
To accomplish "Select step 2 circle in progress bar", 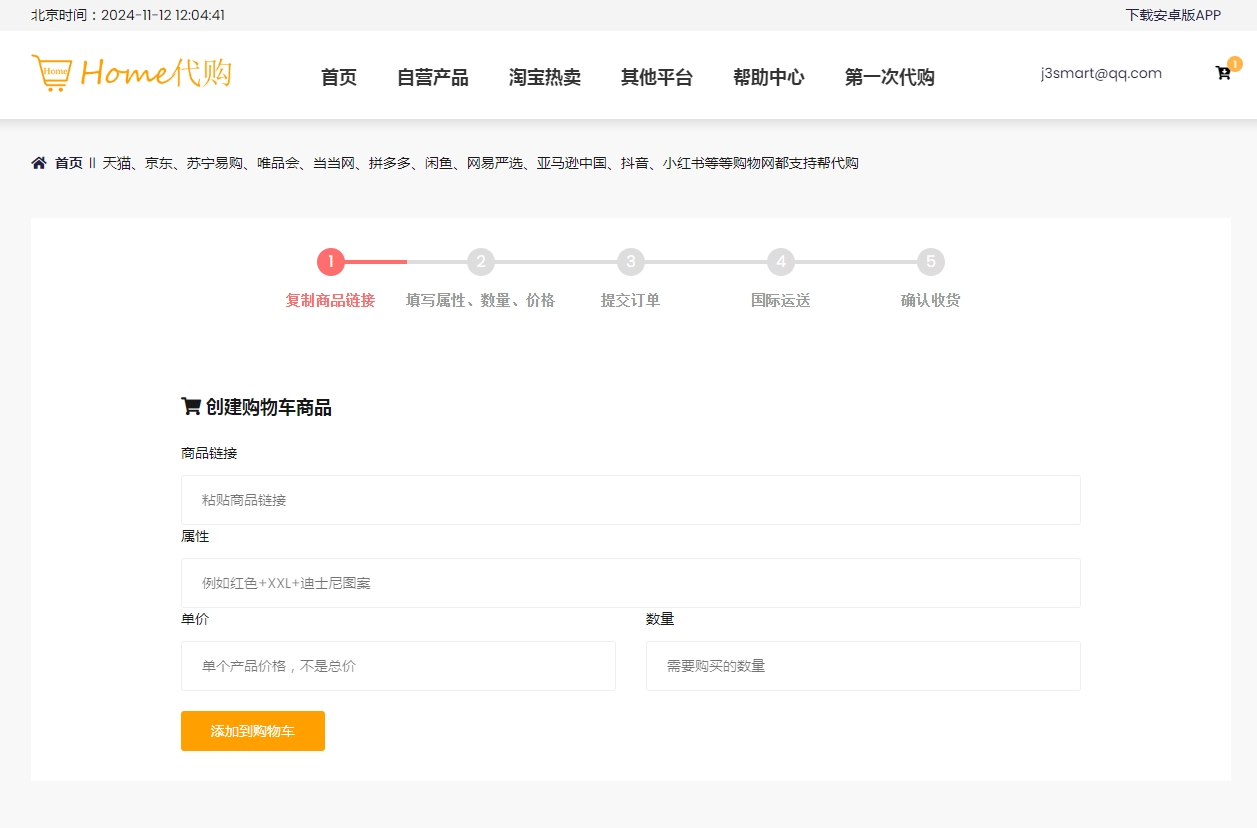I will tap(481, 262).
